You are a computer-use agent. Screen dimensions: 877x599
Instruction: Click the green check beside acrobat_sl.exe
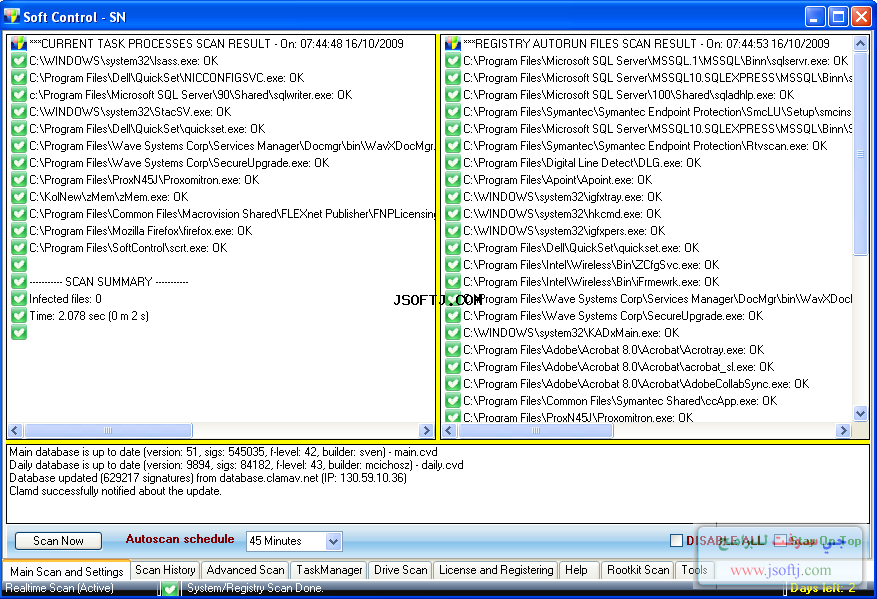coord(452,367)
